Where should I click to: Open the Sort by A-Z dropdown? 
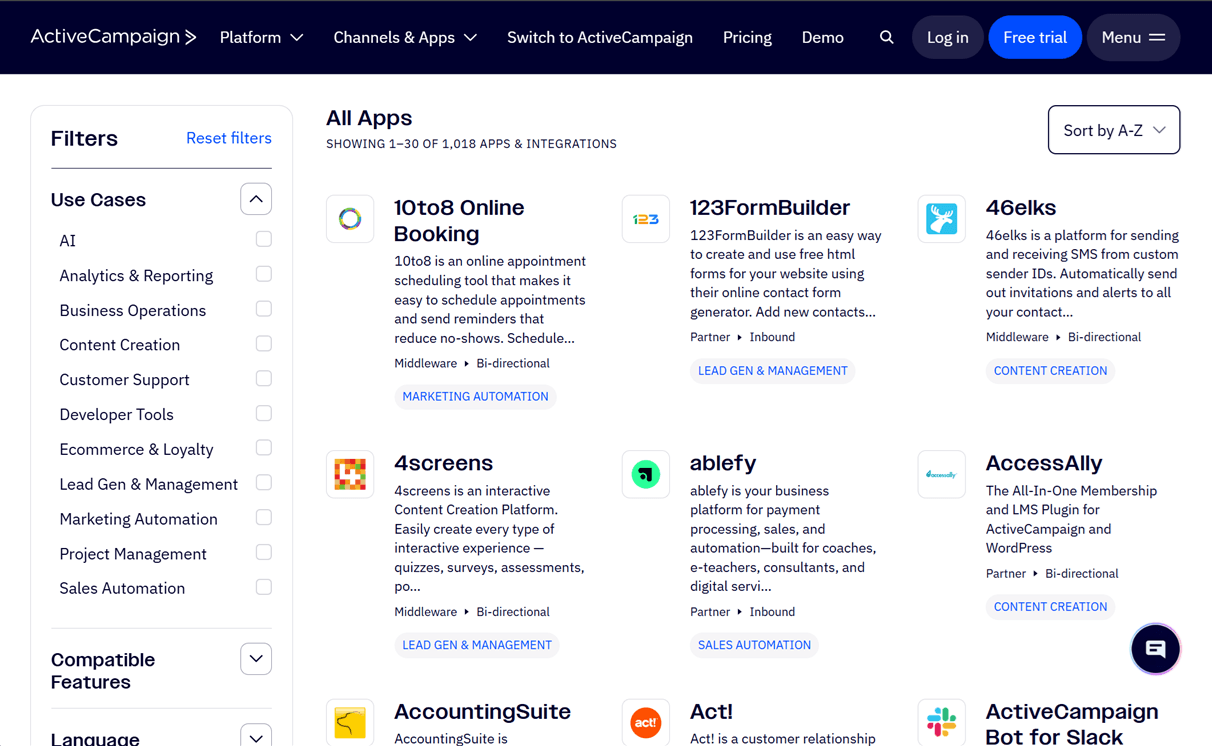1114,130
